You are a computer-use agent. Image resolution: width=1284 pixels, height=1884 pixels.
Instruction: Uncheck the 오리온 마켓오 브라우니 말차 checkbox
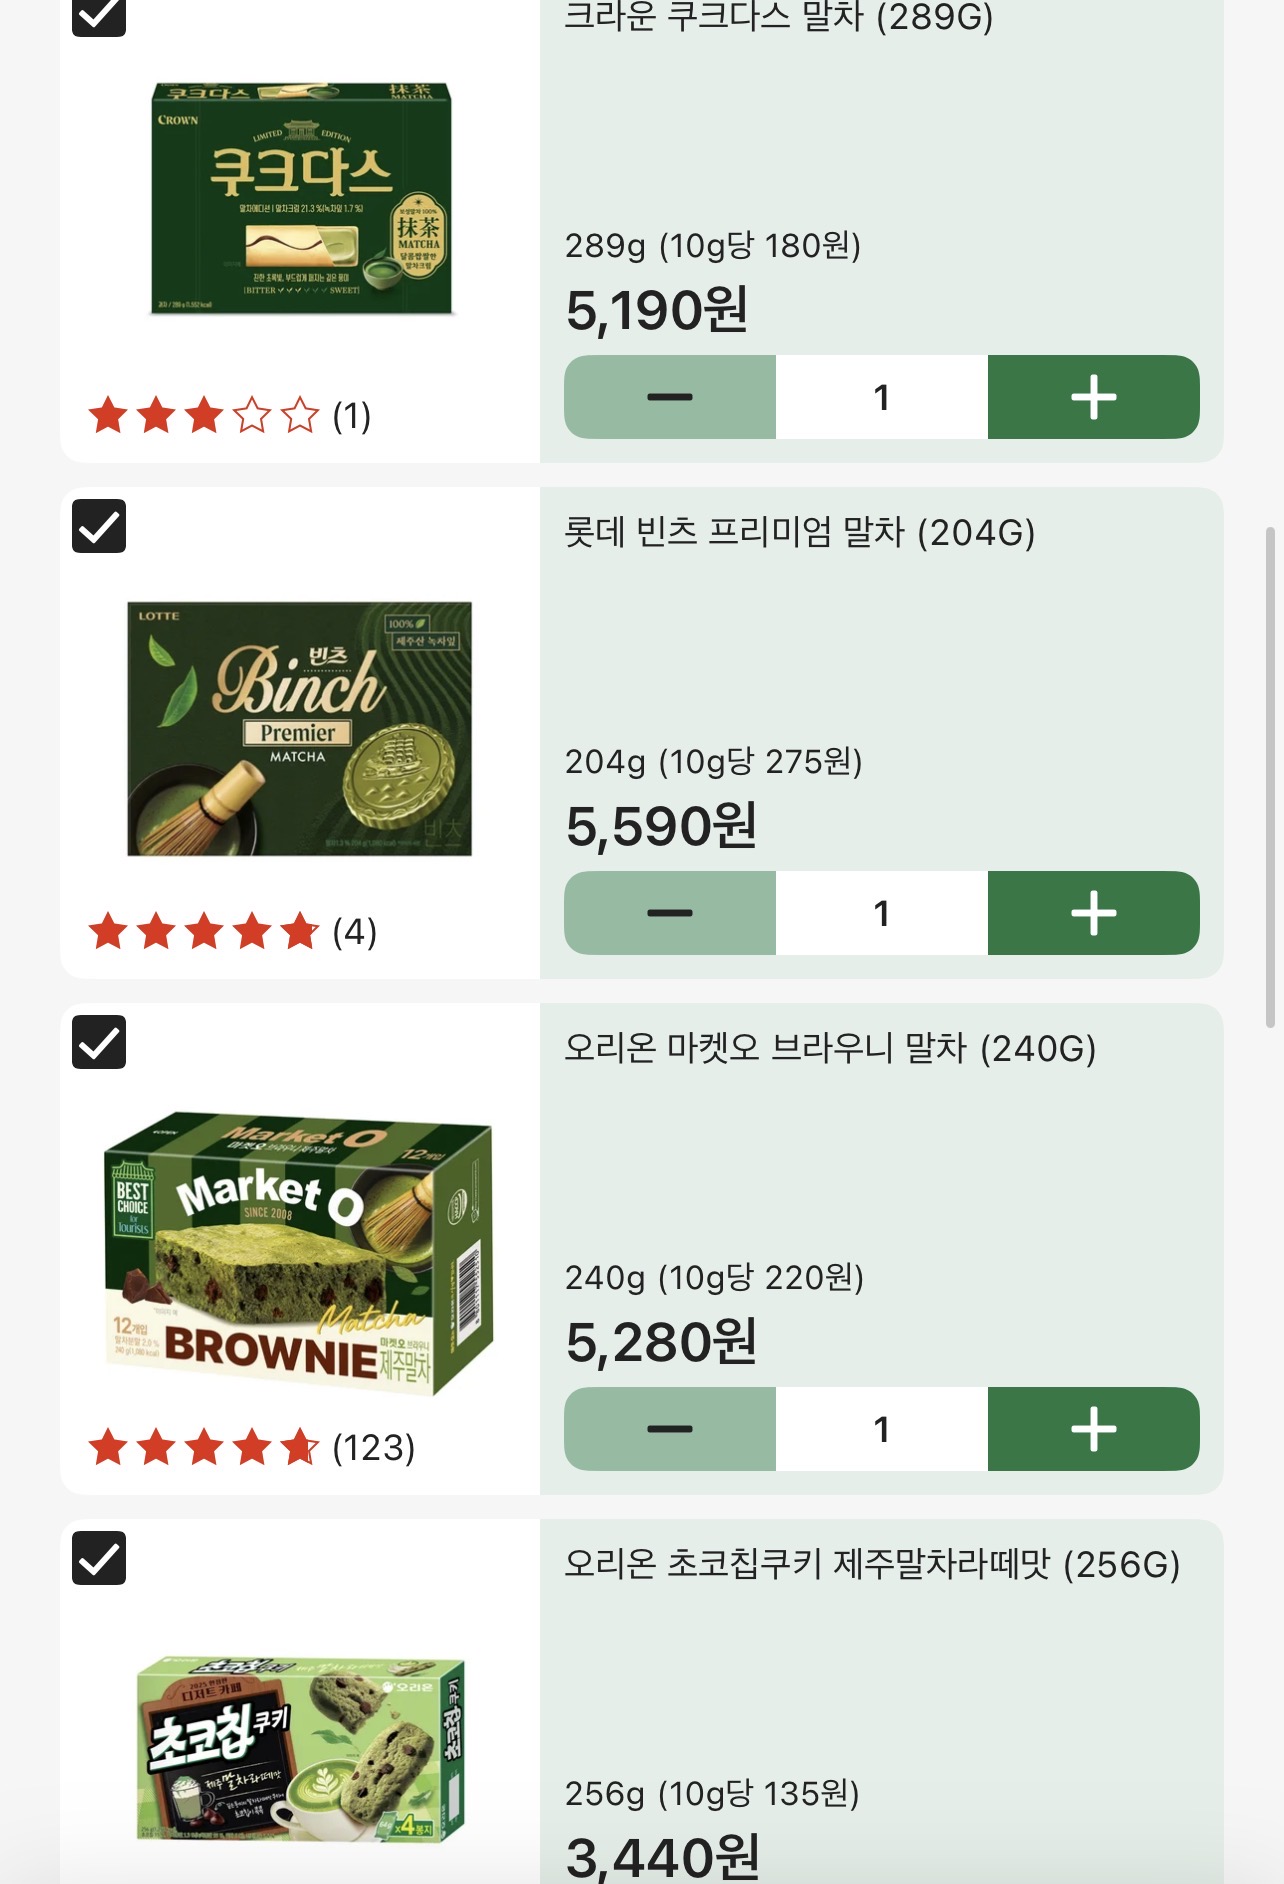pyautogui.click(x=99, y=1042)
